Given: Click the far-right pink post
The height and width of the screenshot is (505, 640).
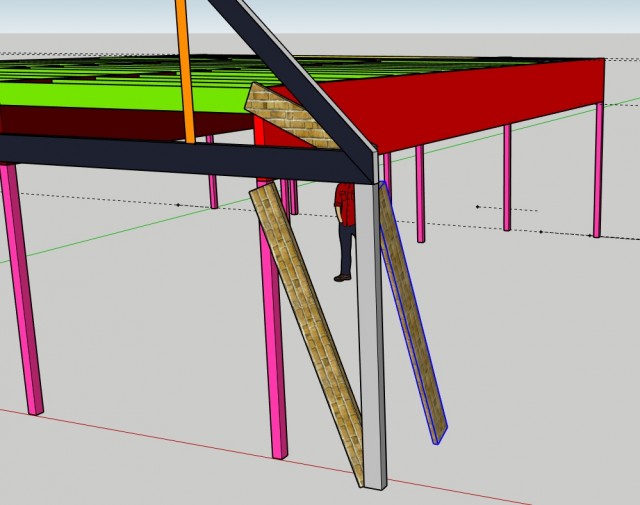Looking at the screenshot, I should click(x=598, y=169).
